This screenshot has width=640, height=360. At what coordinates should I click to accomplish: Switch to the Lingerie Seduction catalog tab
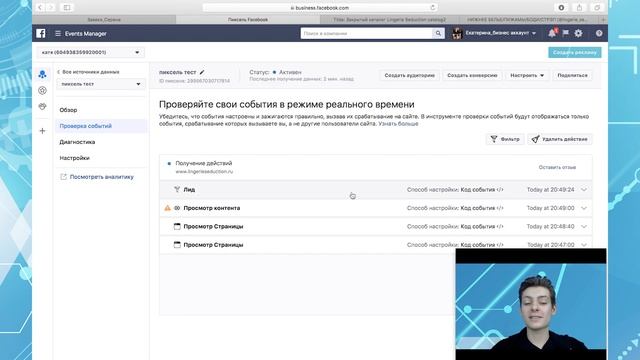tap(389, 19)
